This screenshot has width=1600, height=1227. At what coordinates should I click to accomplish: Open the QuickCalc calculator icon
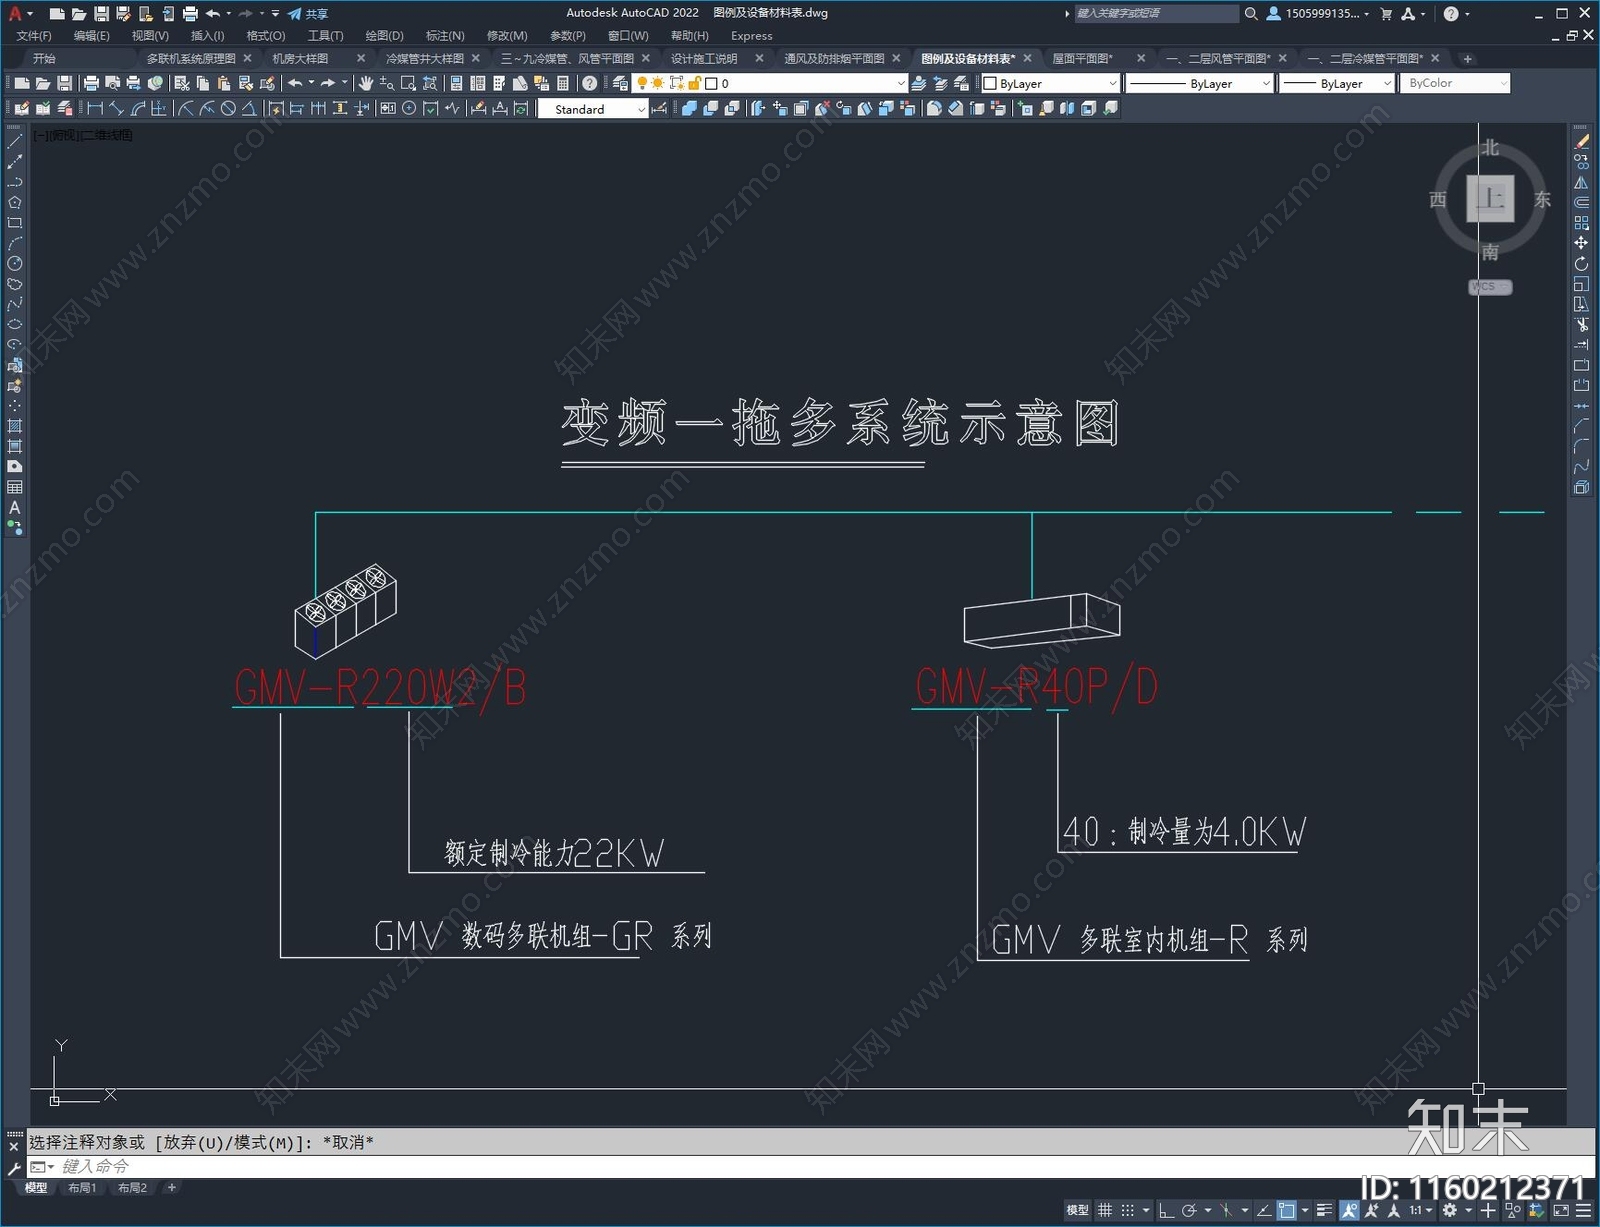pyautogui.click(x=563, y=83)
